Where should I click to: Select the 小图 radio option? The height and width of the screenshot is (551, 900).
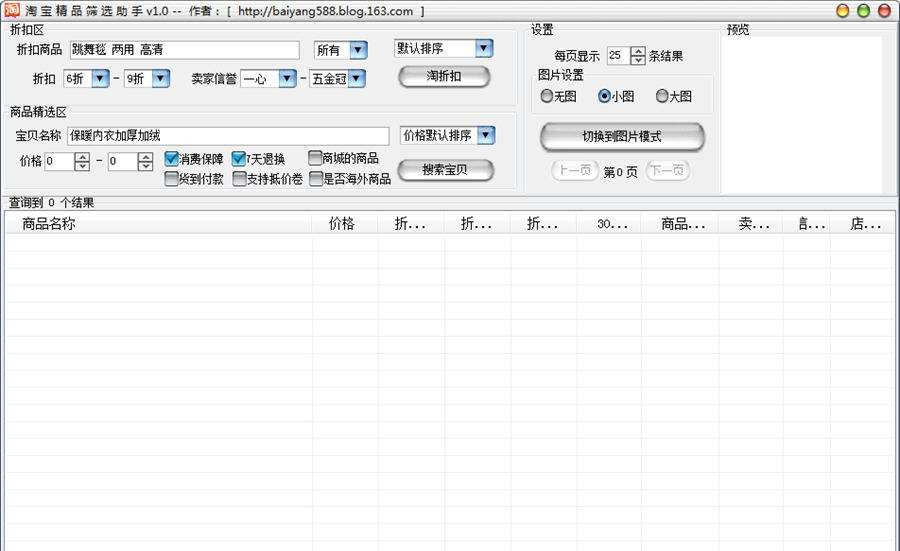[604, 96]
